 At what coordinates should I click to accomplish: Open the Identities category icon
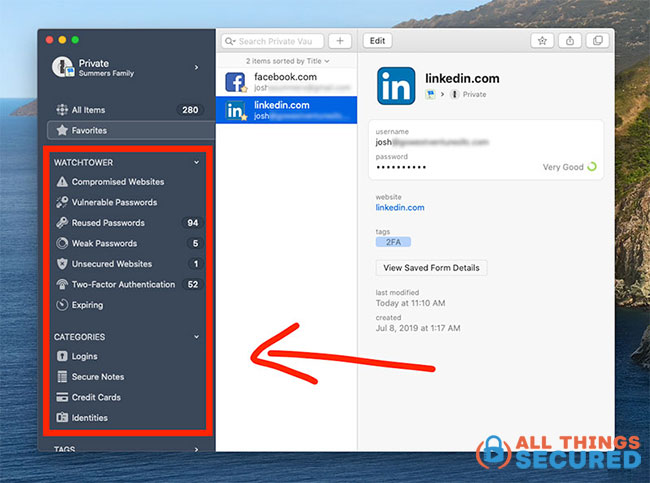coord(62,417)
